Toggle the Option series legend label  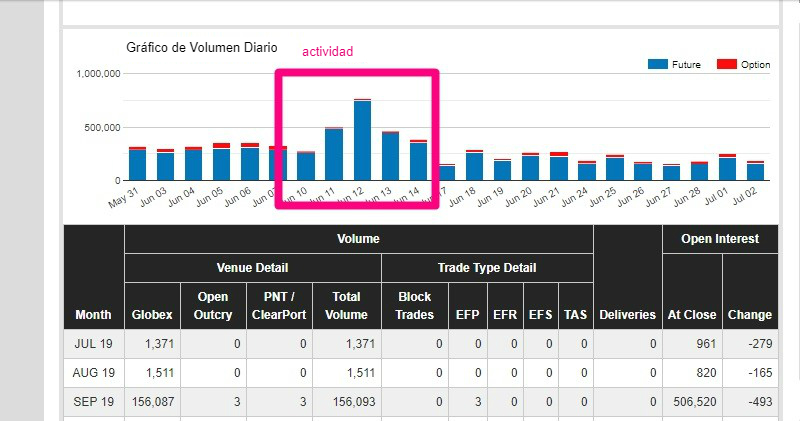click(755, 65)
